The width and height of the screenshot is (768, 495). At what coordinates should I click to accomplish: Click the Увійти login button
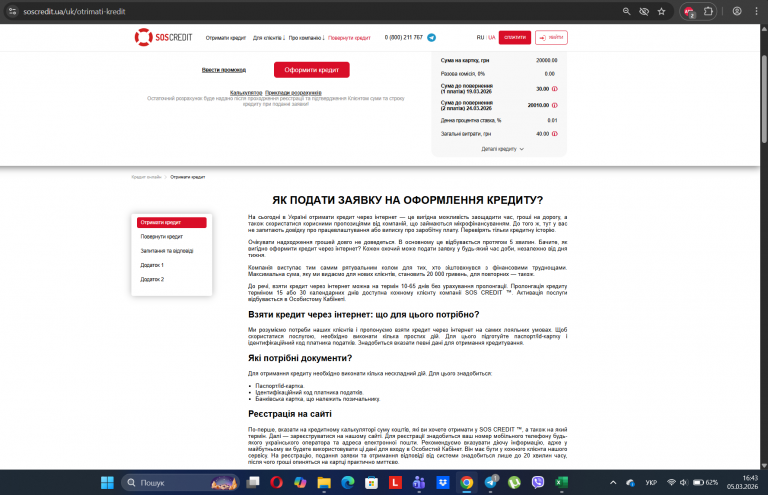pos(552,38)
